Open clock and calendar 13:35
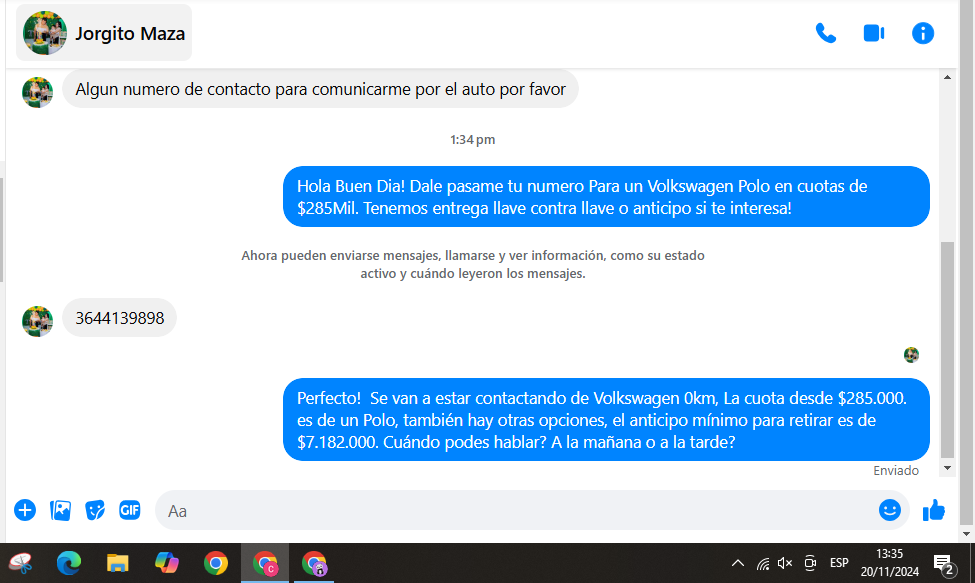The height and width of the screenshot is (583, 975). (x=889, y=562)
